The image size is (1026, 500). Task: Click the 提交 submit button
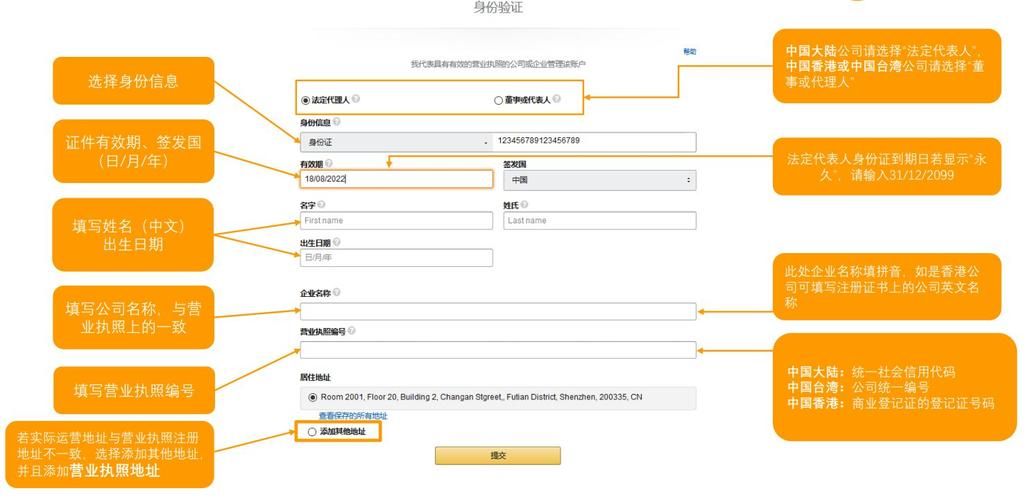pos(498,455)
